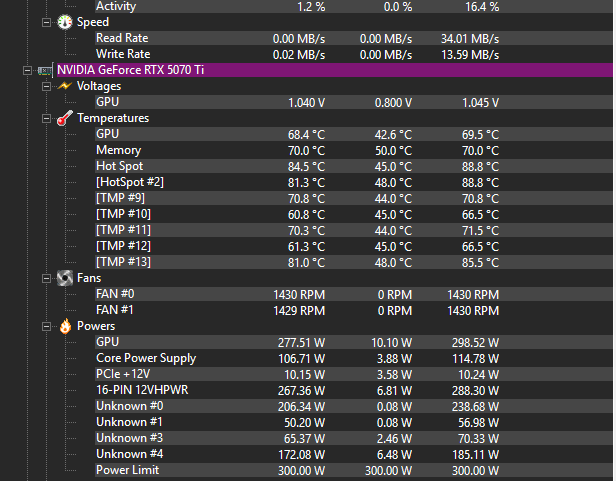Select the Unknown #4 row
Viewport: 616px width, 481px height.
point(354,454)
